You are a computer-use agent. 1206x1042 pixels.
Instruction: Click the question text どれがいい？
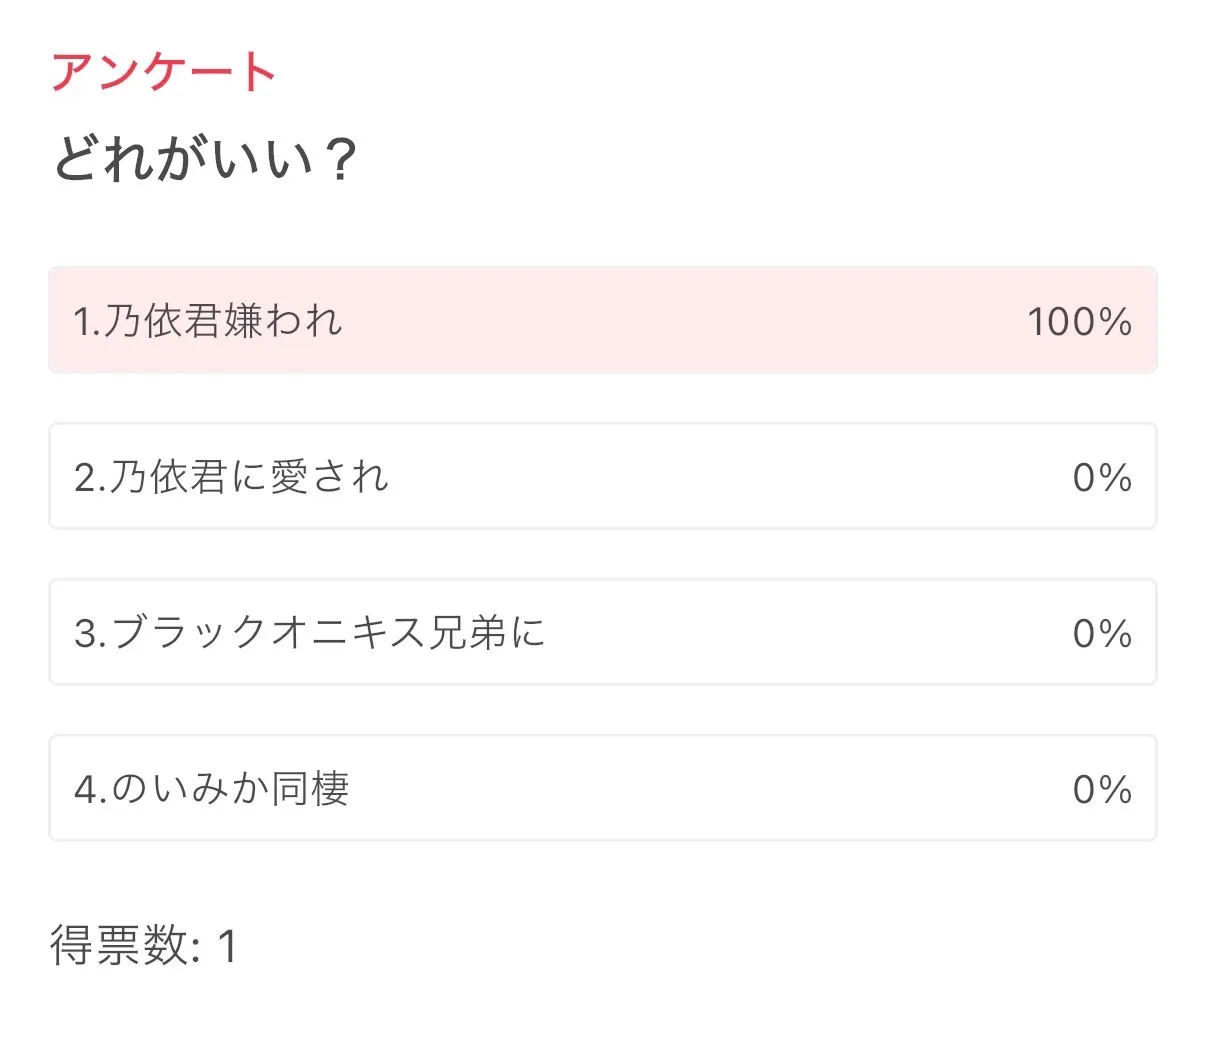pyautogui.click(x=204, y=159)
